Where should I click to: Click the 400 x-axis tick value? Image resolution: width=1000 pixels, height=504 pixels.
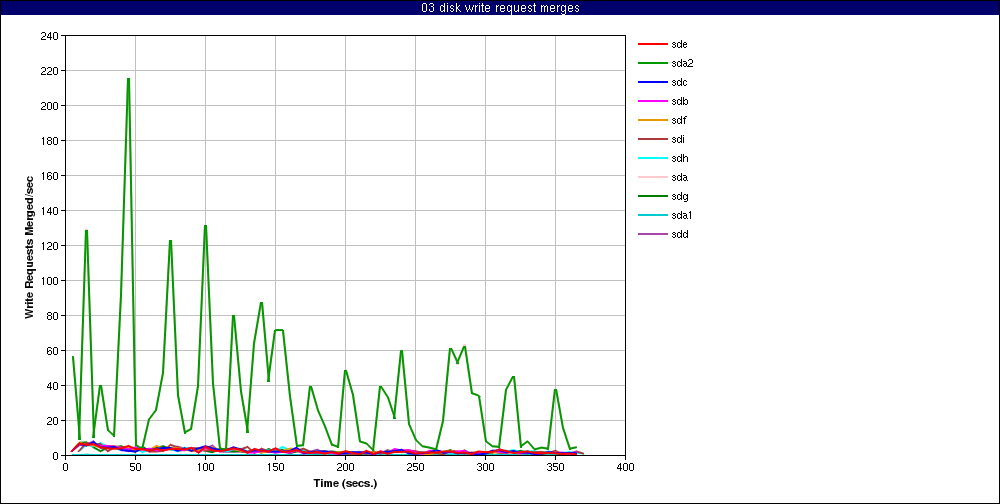pos(625,467)
